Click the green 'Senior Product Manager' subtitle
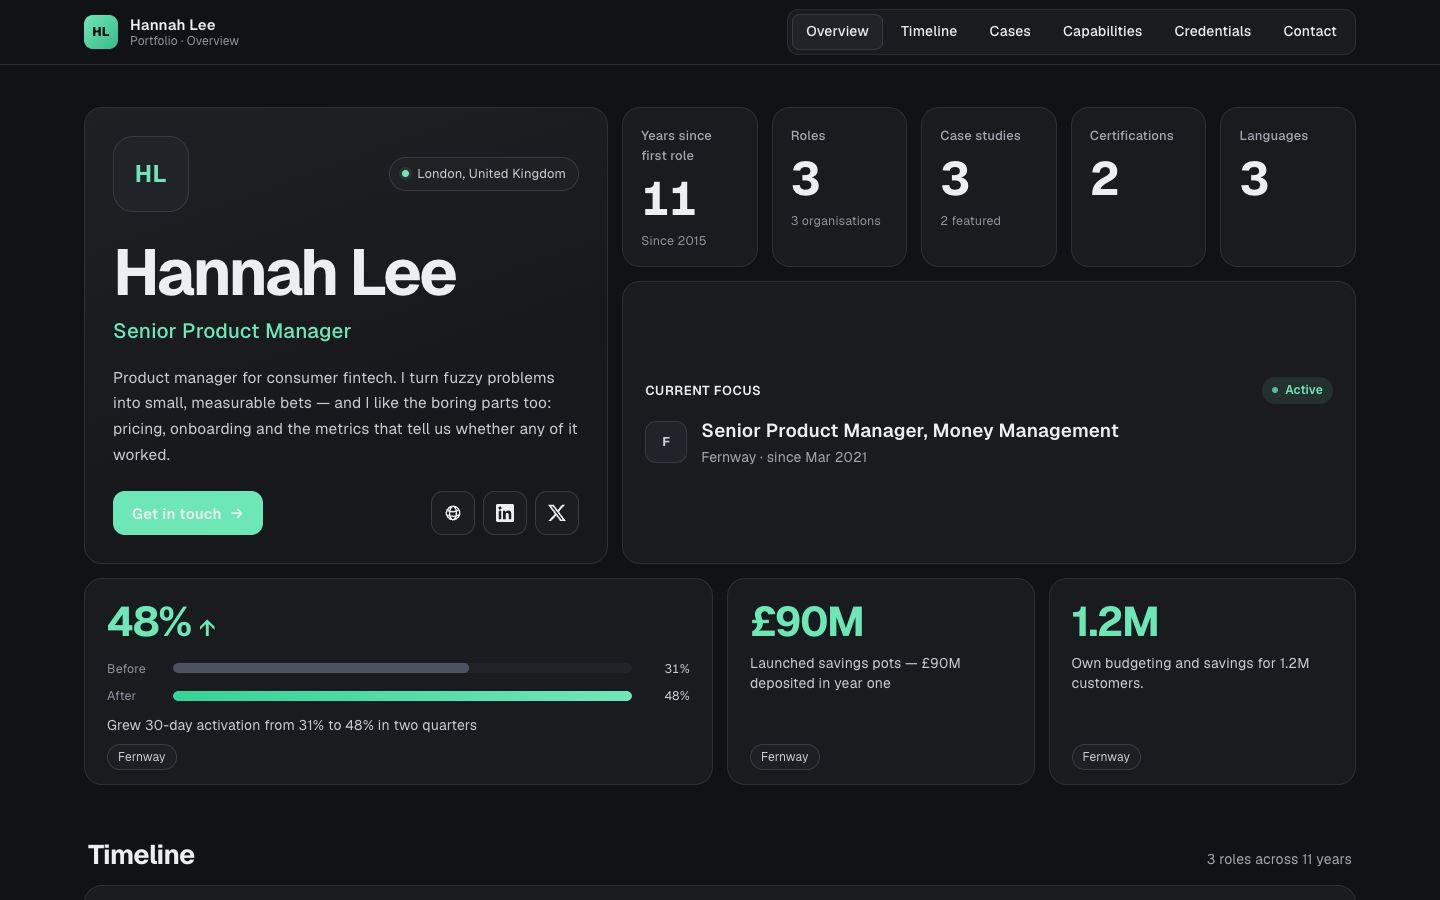 click(x=232, y=331)
